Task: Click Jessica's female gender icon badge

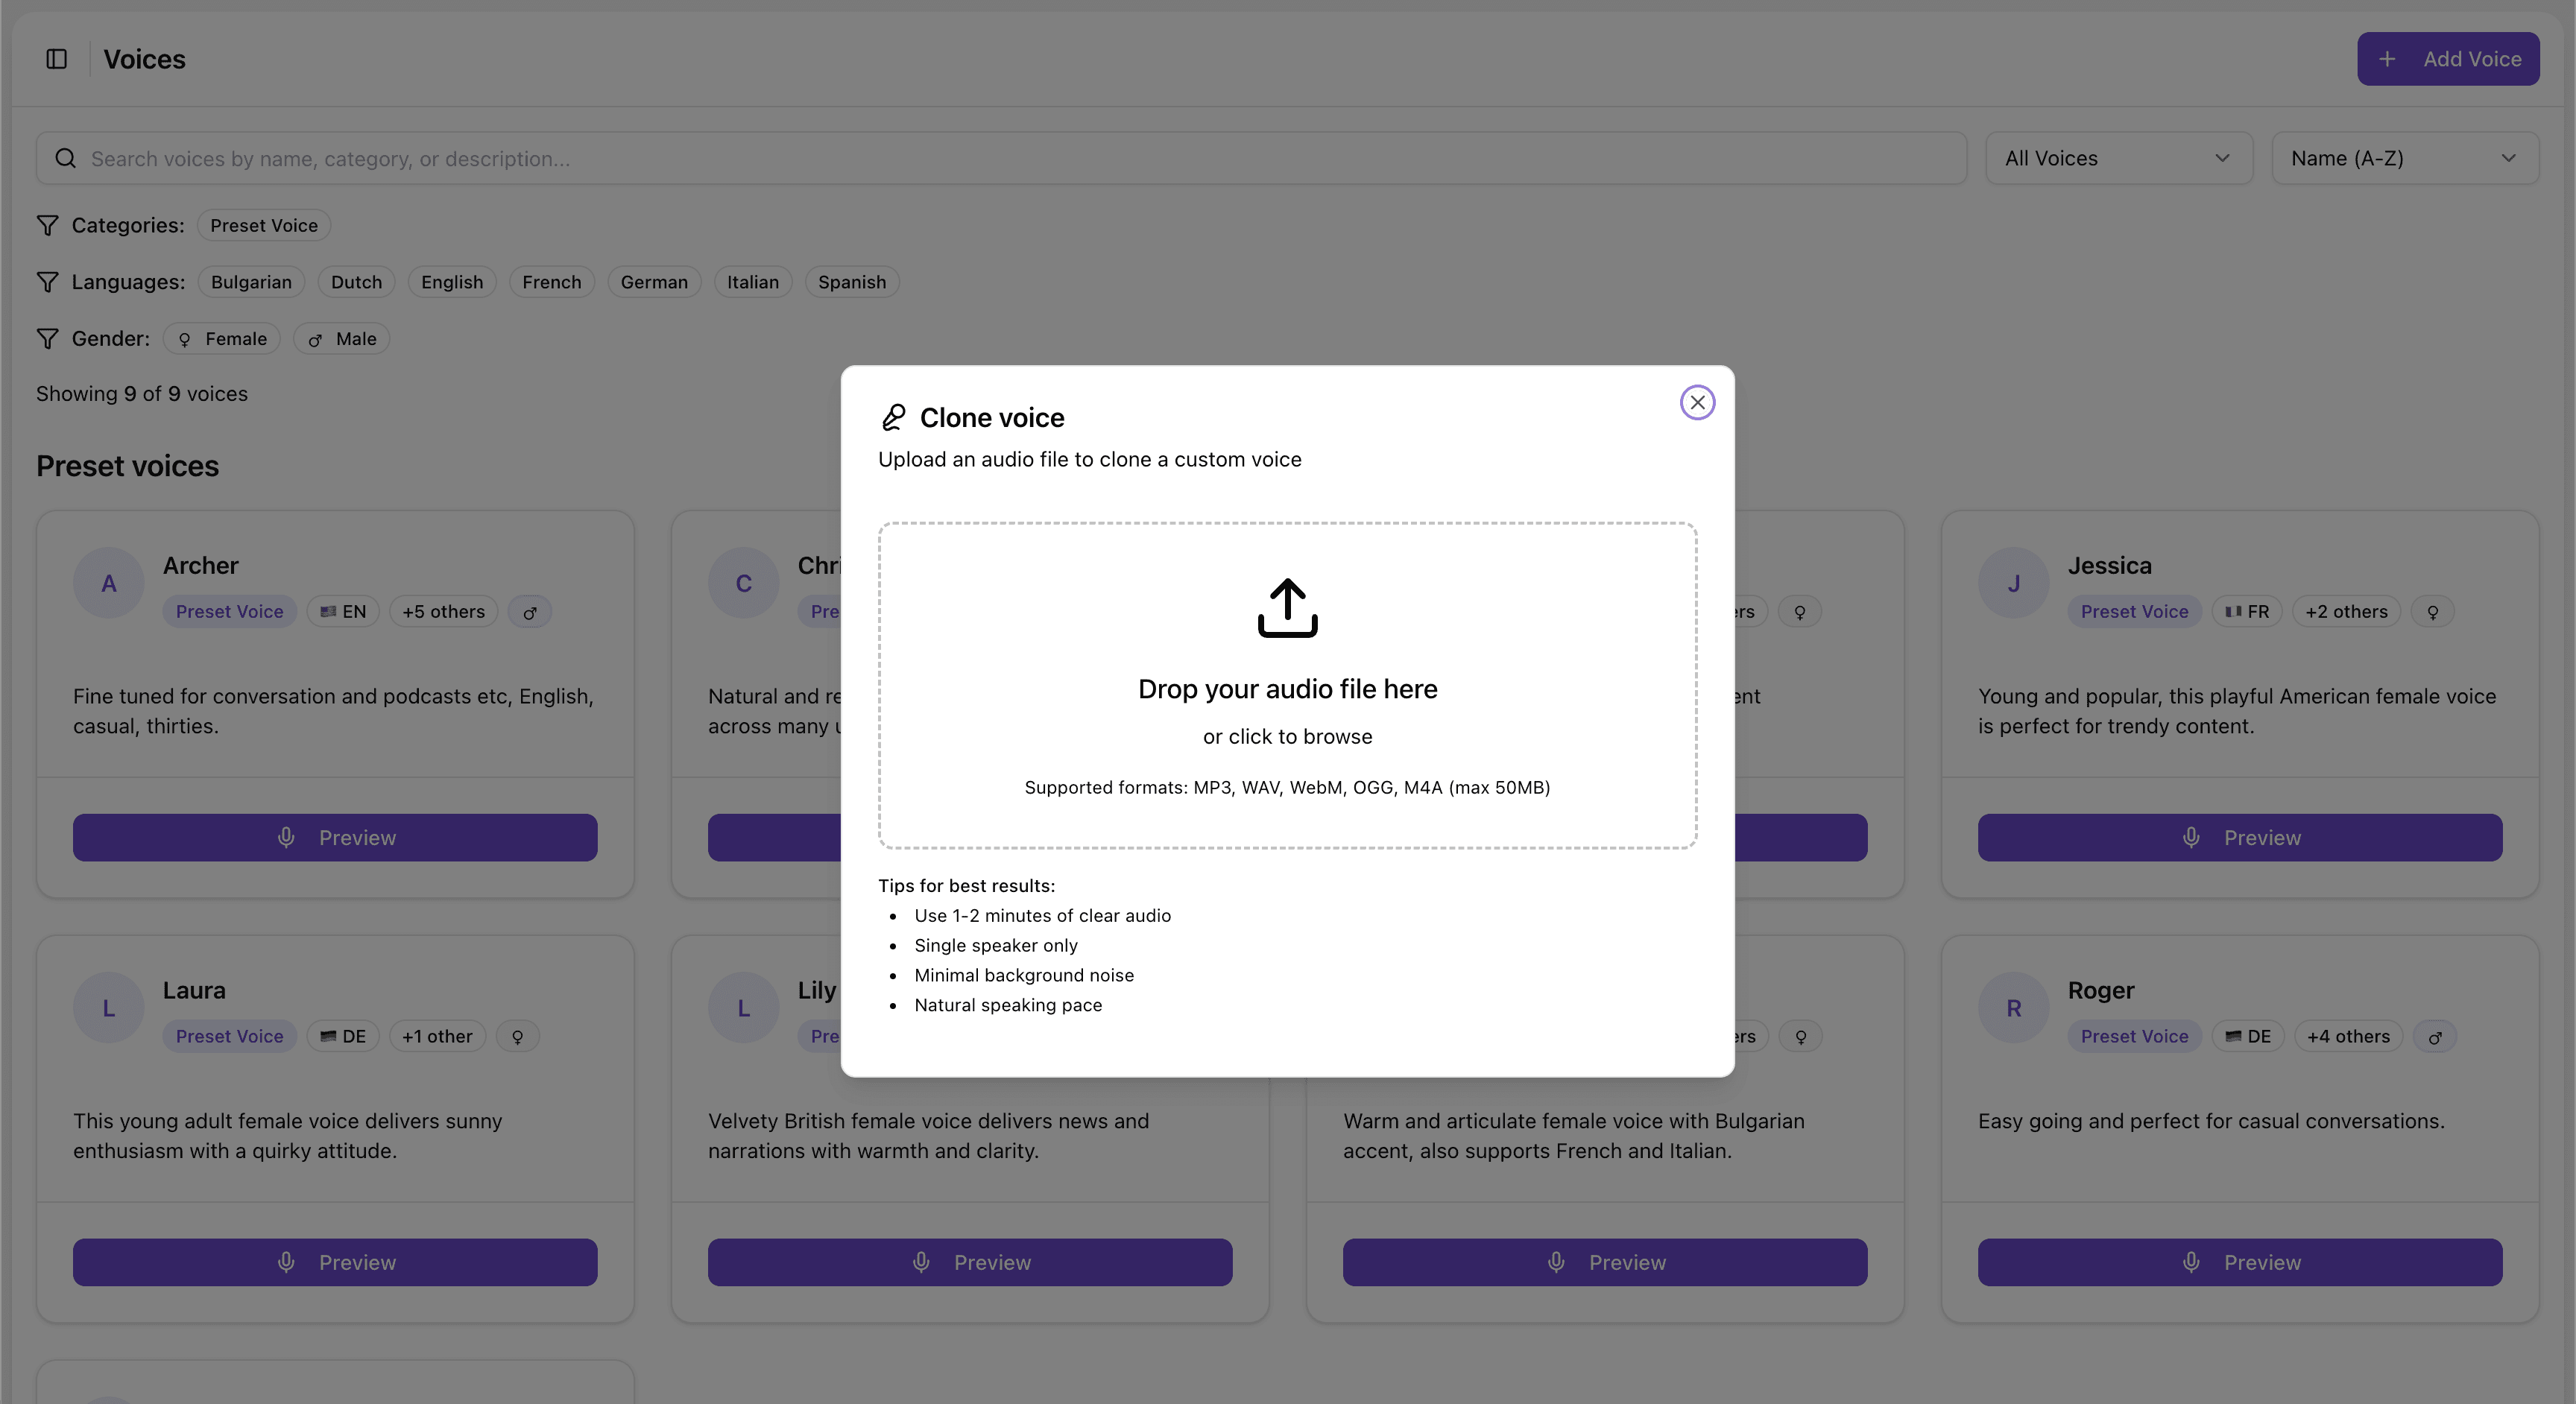Action: [2432, 612]
